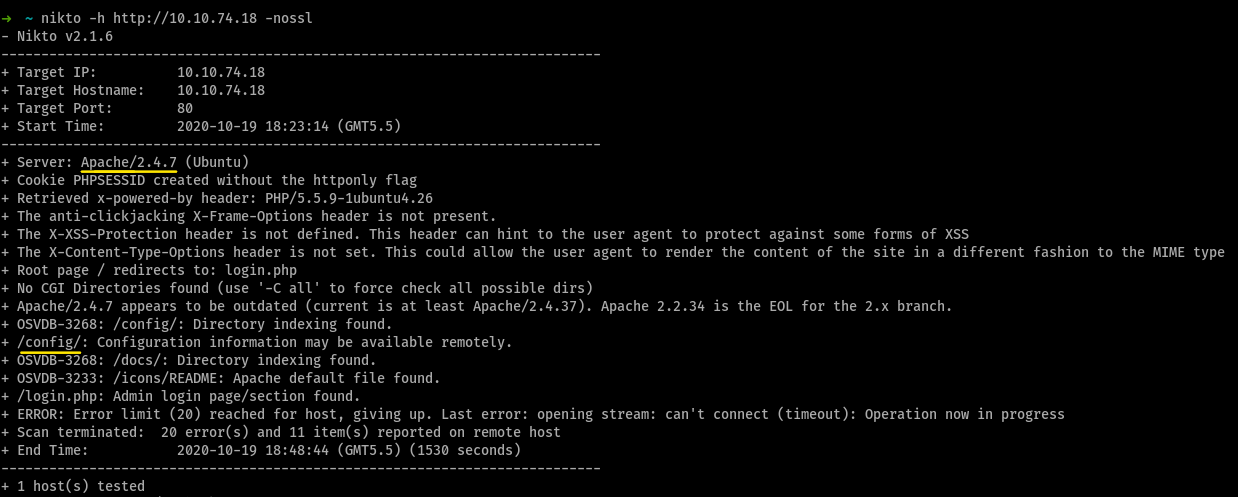Click the Target Port value 80

click(x=185, y=108)
